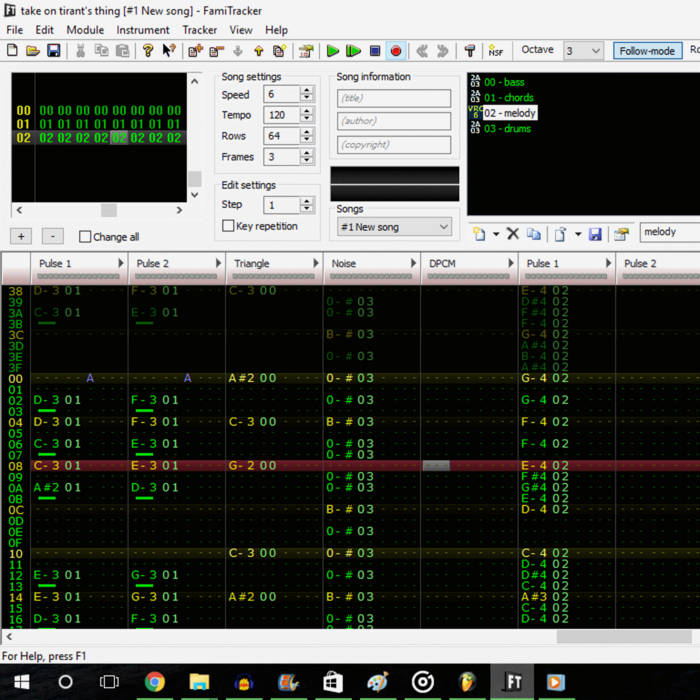Remove selected instrument with X icon
The image size is (700, 700).
click(512, 234)
